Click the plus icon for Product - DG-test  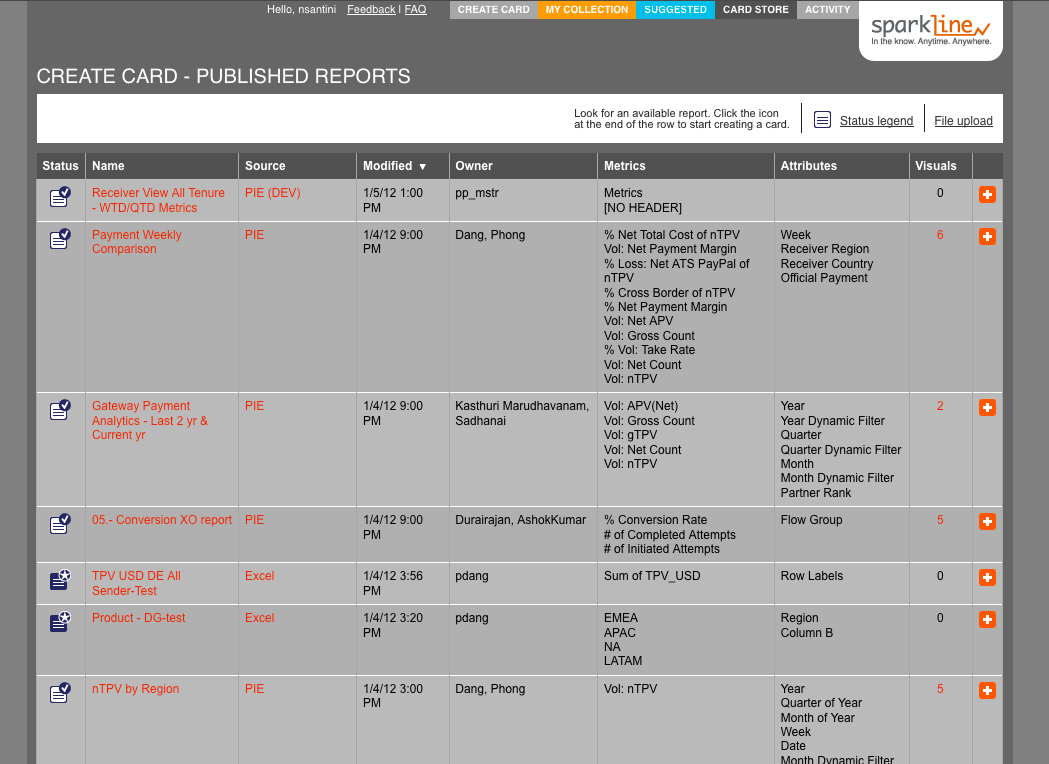click(987, 620)
